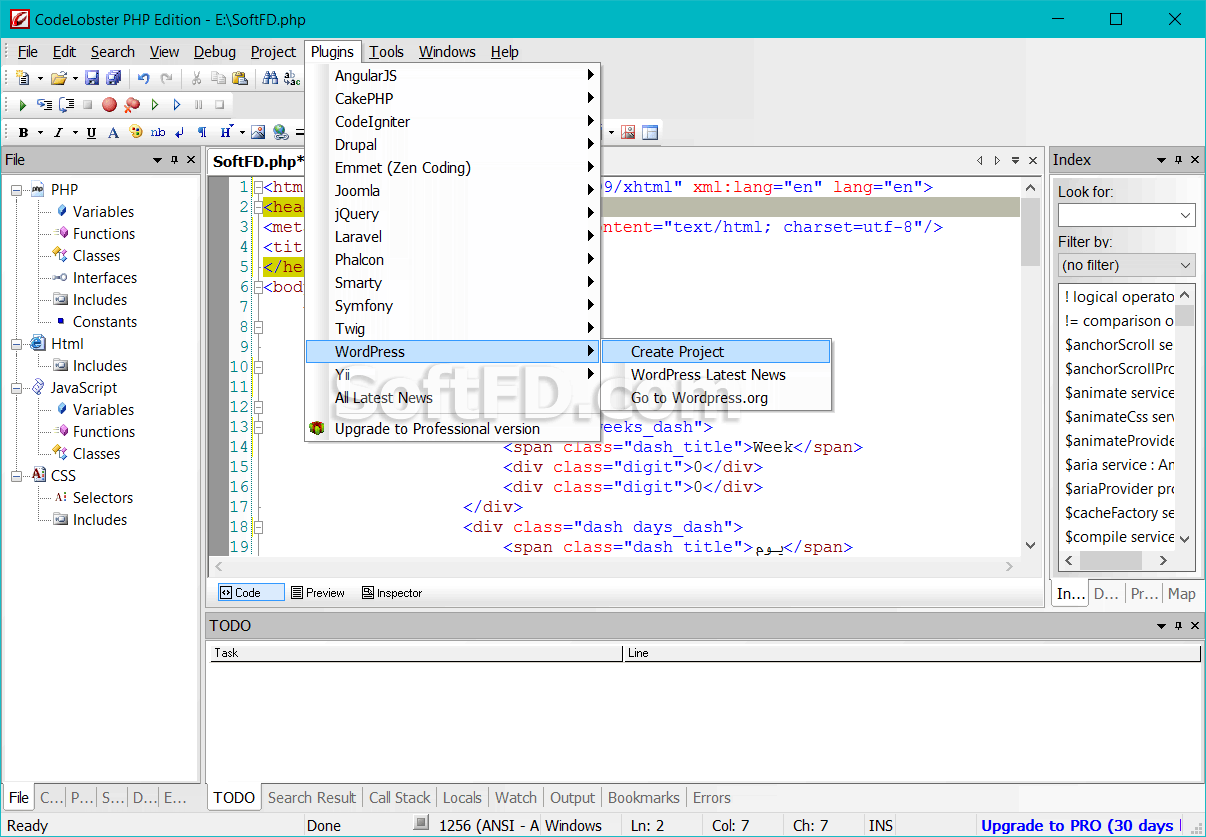Open the Bookmarks tab
The image size is (1206, 837).
click(x=644, y=798)
